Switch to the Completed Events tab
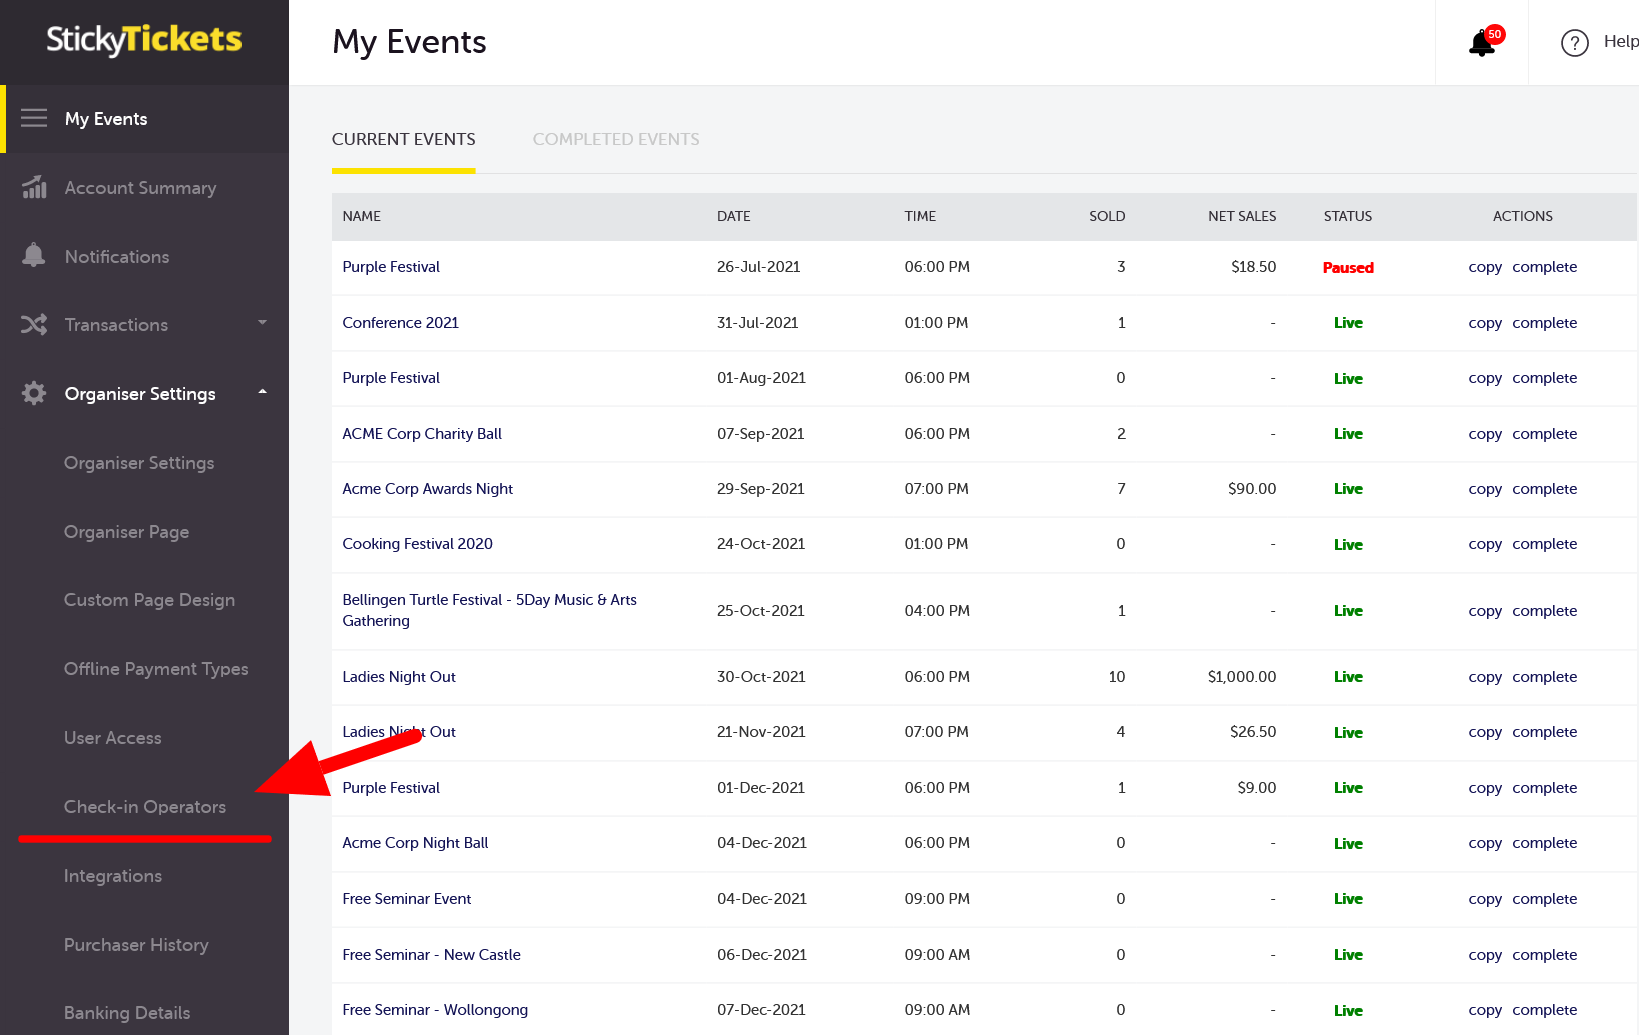The height and width of the screenshot is (1035, 1639). (616, 139)
